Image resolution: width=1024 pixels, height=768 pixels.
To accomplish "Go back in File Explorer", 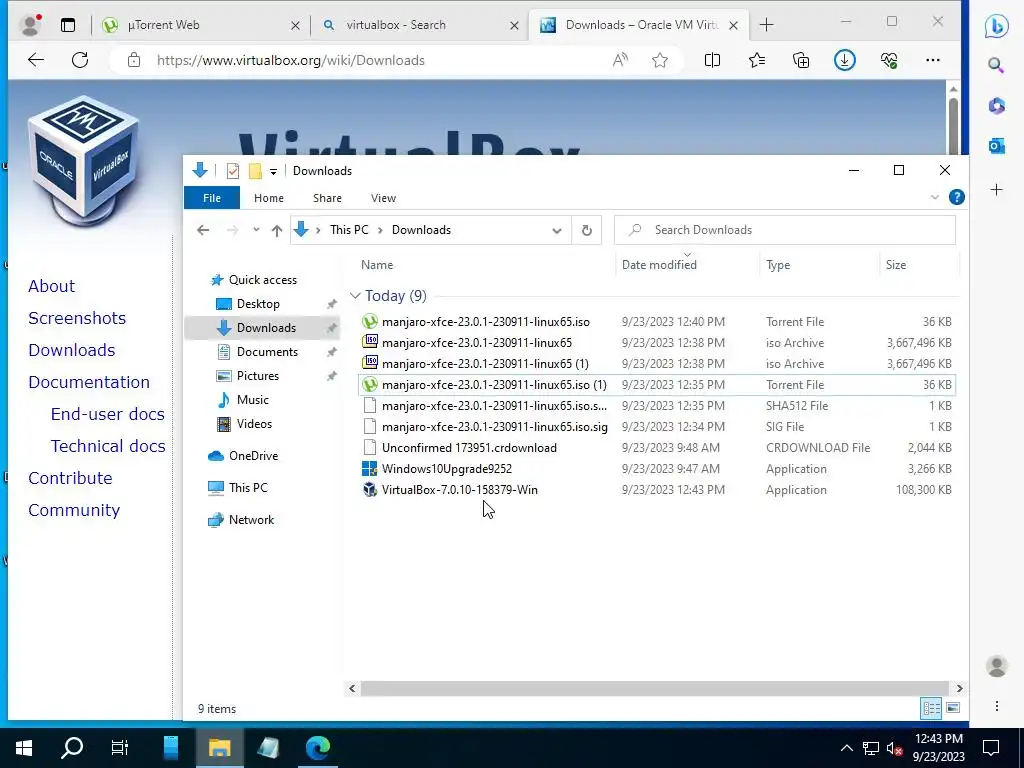I will coord(203,230).
